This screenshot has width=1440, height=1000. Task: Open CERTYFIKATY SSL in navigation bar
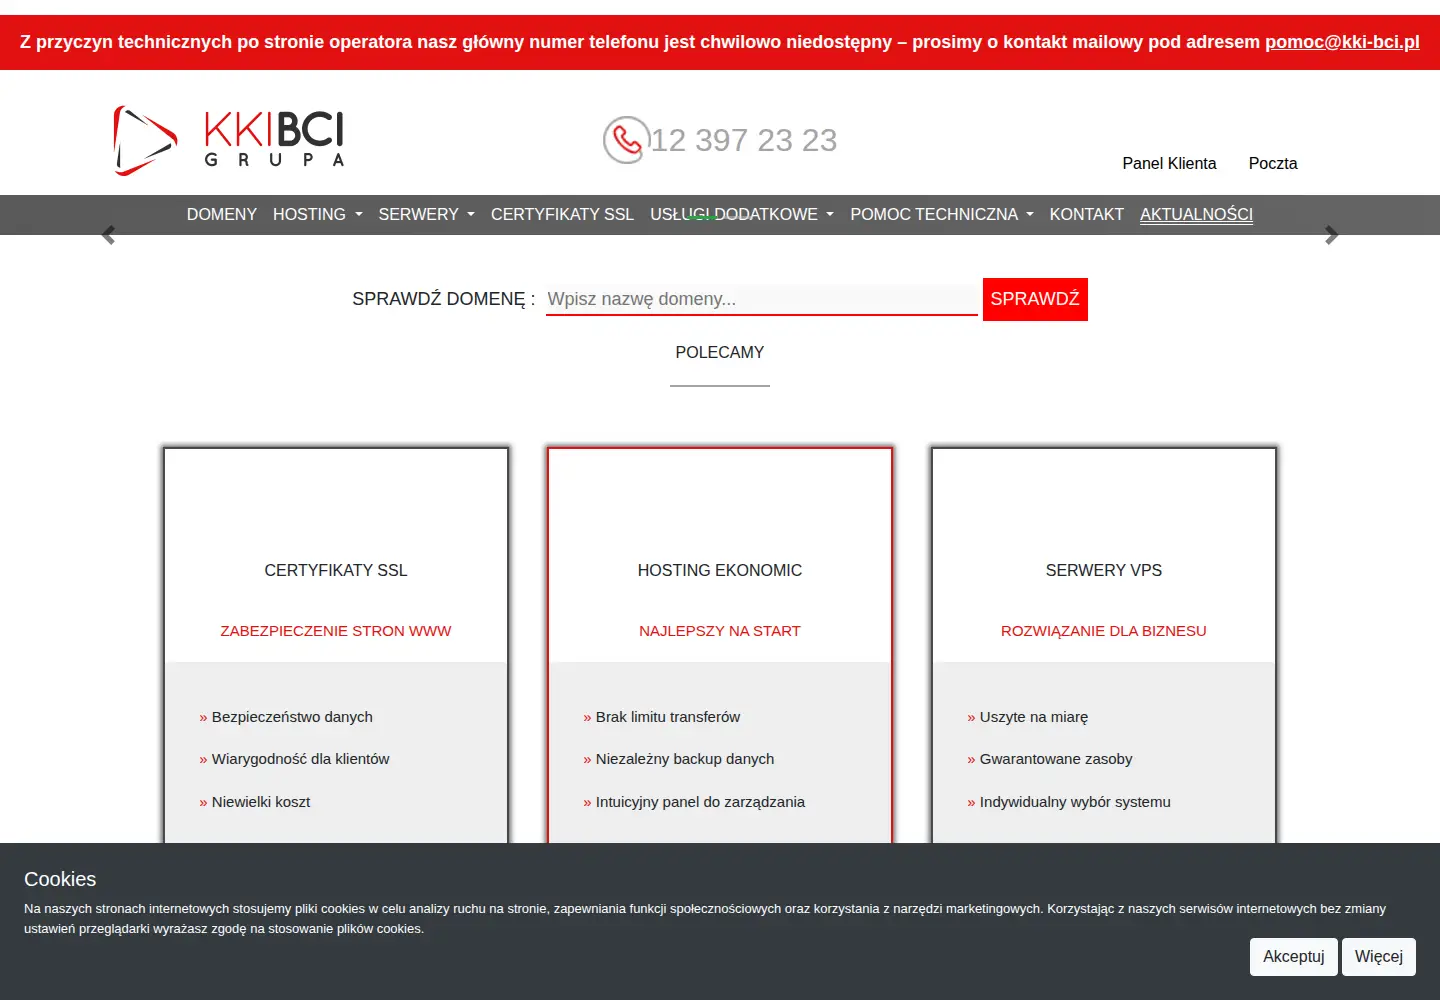click(x=562, y=214)
